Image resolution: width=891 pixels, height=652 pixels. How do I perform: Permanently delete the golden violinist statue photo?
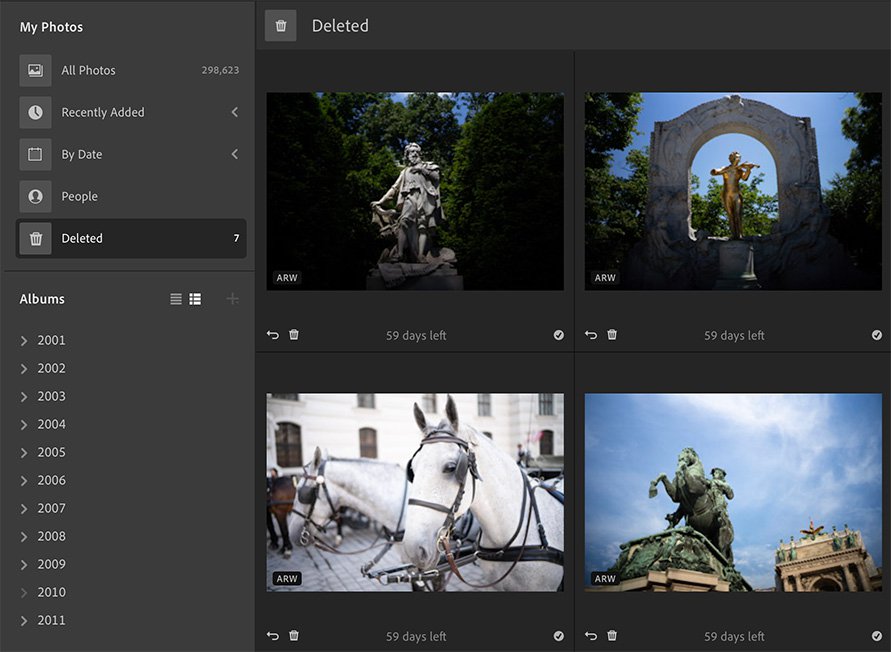[612, 335]
